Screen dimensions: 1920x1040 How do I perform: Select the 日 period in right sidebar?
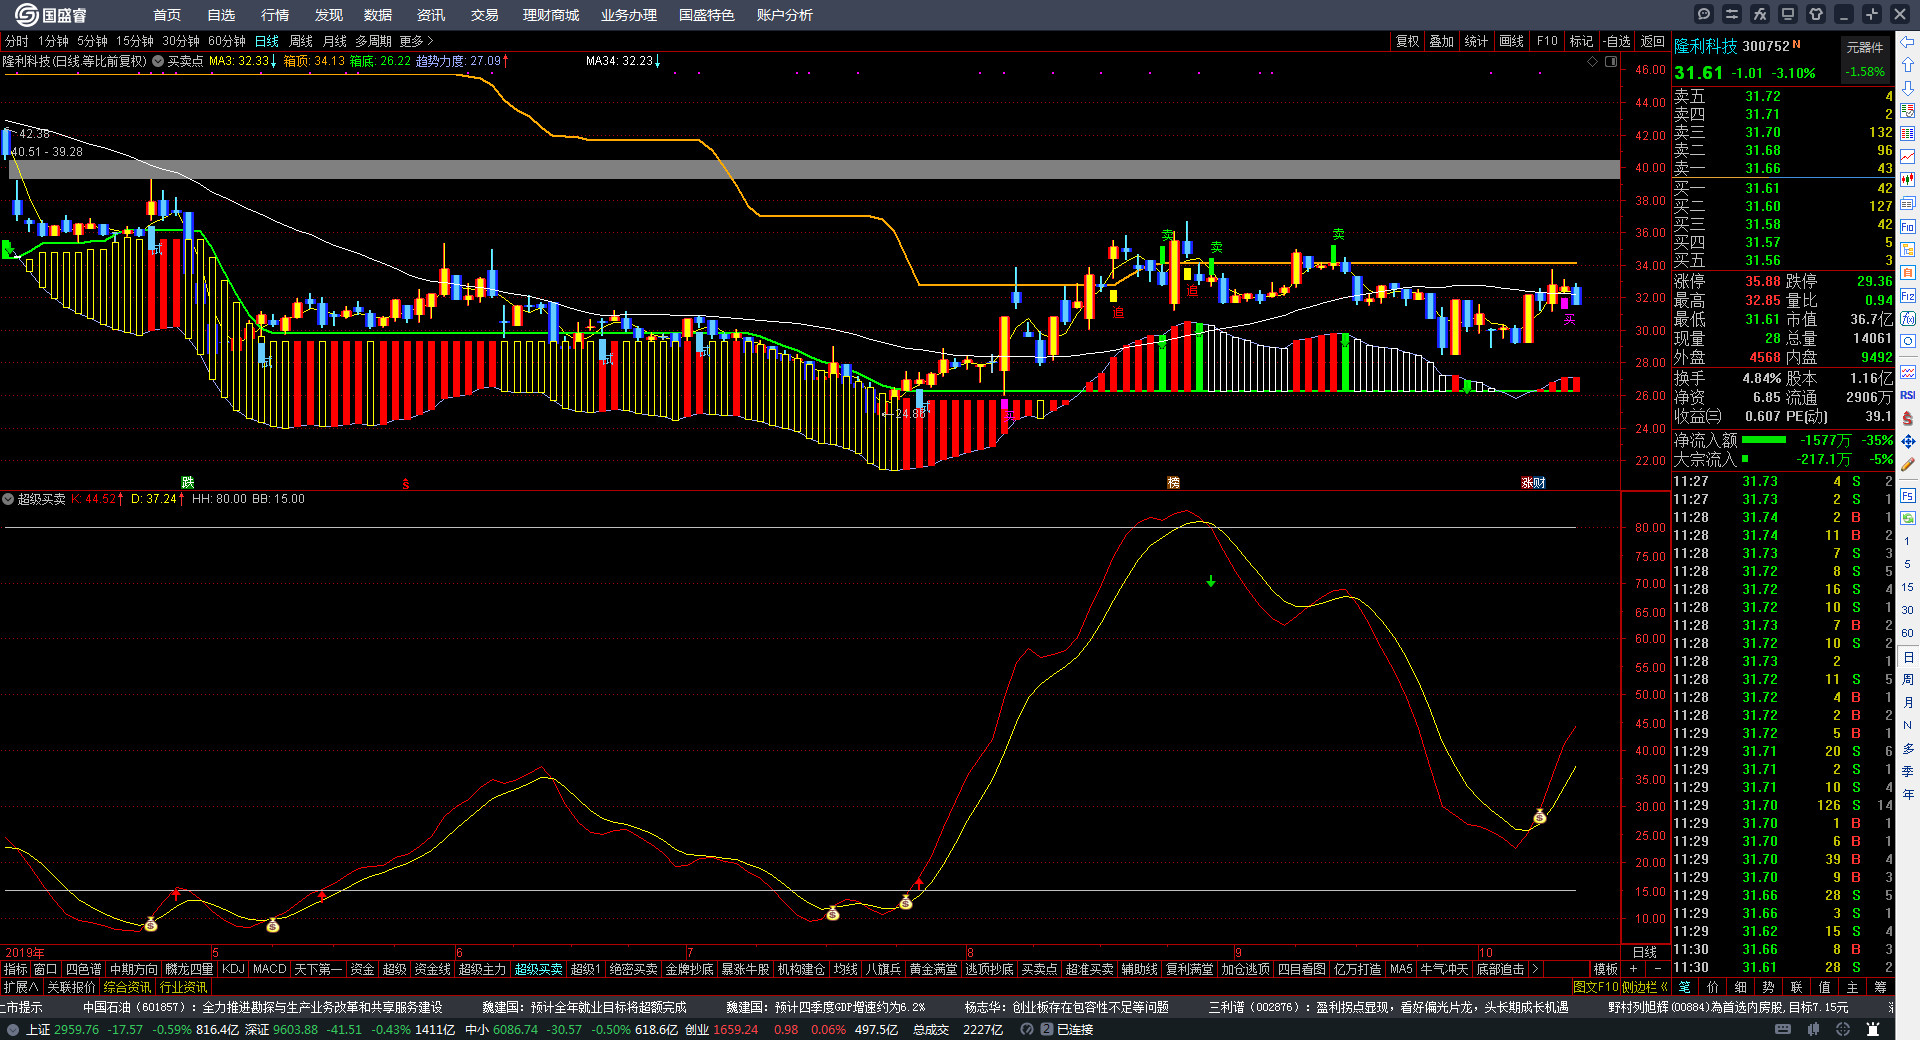(1908, 657)
